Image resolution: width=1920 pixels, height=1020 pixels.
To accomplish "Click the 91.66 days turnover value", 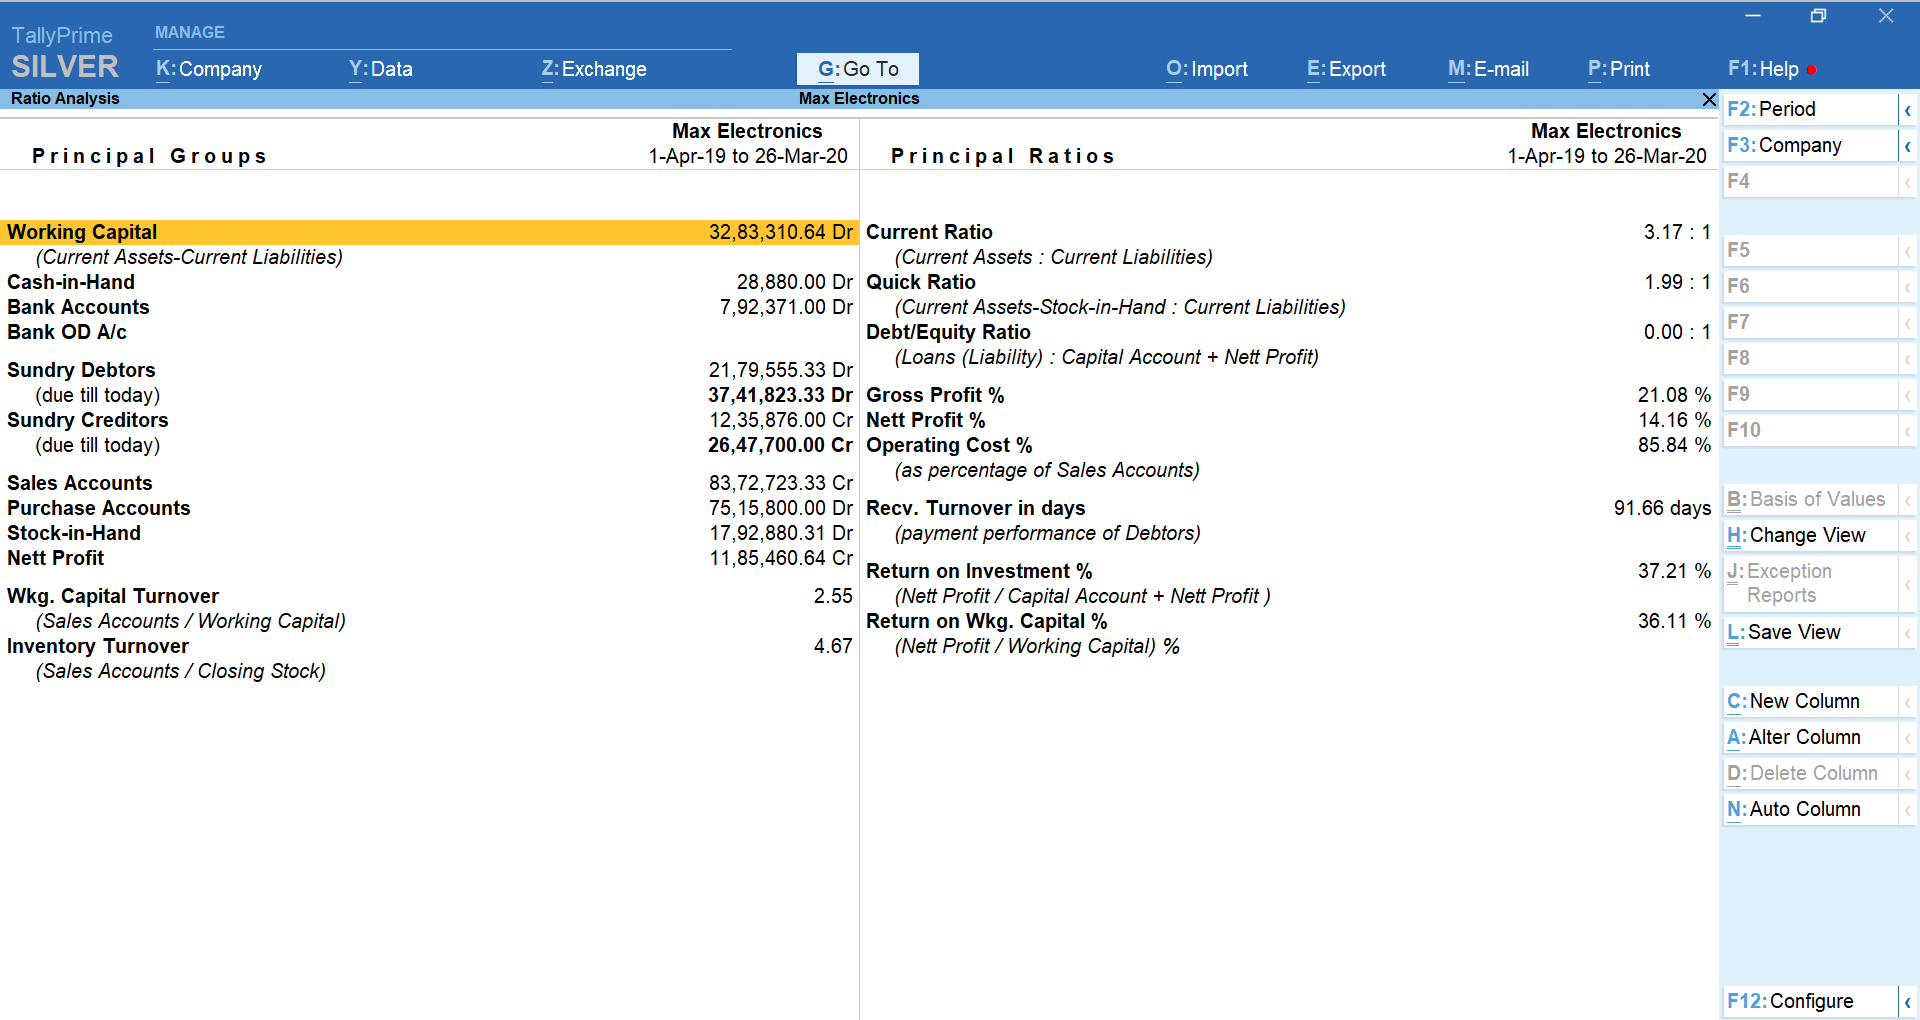I will click(x=1662, y=508).
